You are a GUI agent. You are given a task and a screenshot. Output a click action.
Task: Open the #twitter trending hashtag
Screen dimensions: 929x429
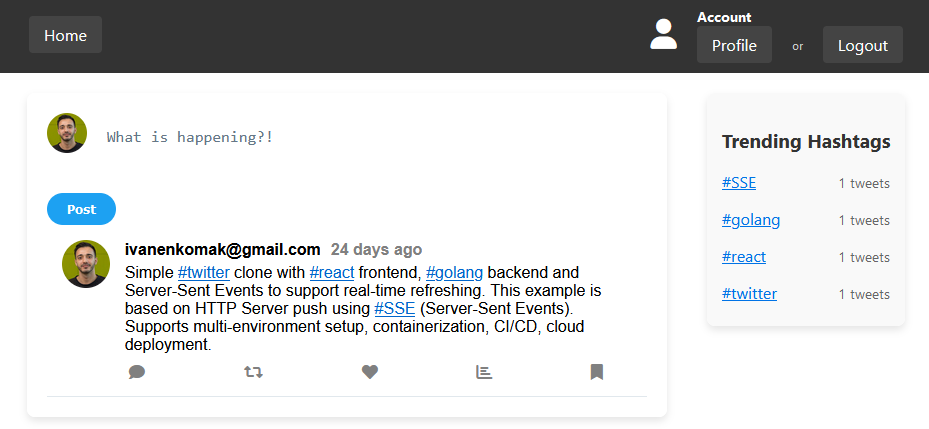(749, 294)
